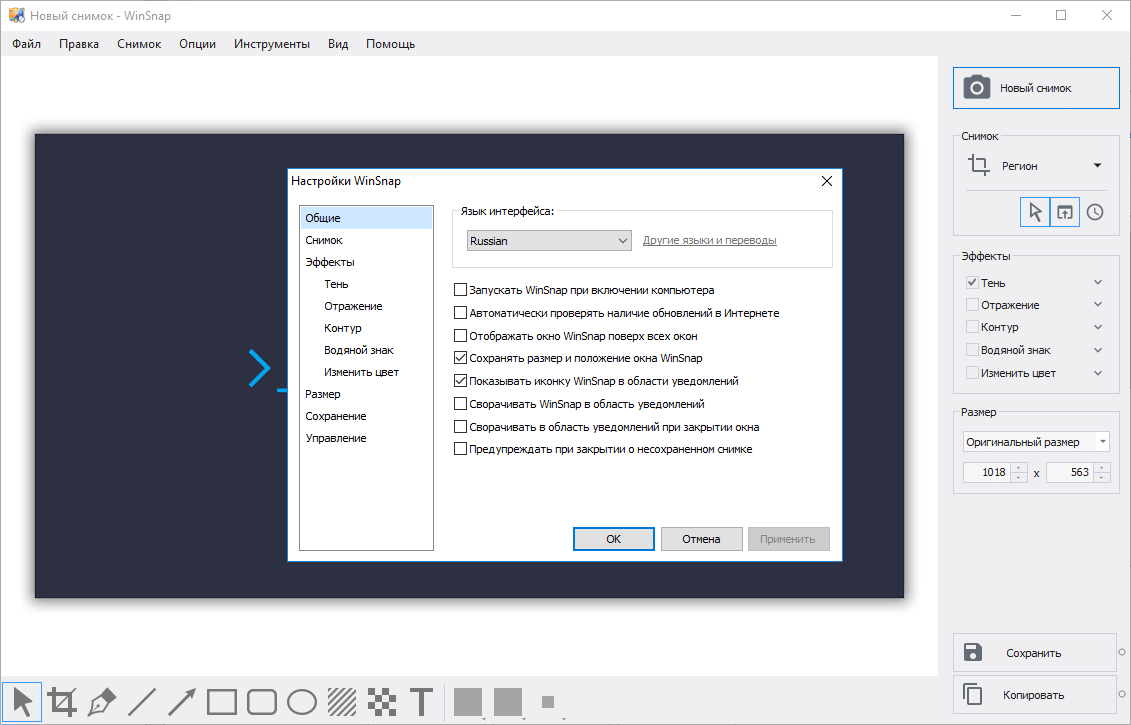
Task: Toggle the capture delay timer clock
Action: tap(1095, 212)
